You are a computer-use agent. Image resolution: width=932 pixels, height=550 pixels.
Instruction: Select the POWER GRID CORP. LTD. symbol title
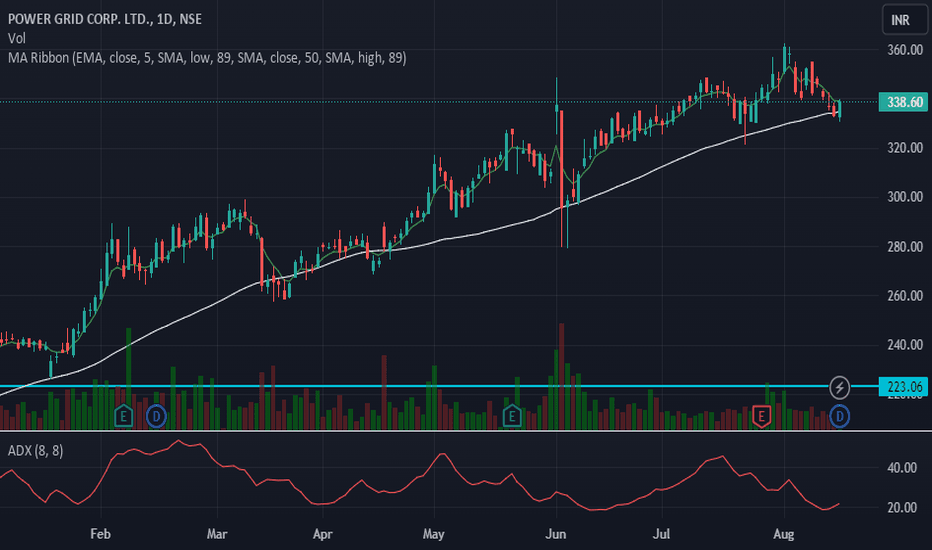tap(105, 19)
